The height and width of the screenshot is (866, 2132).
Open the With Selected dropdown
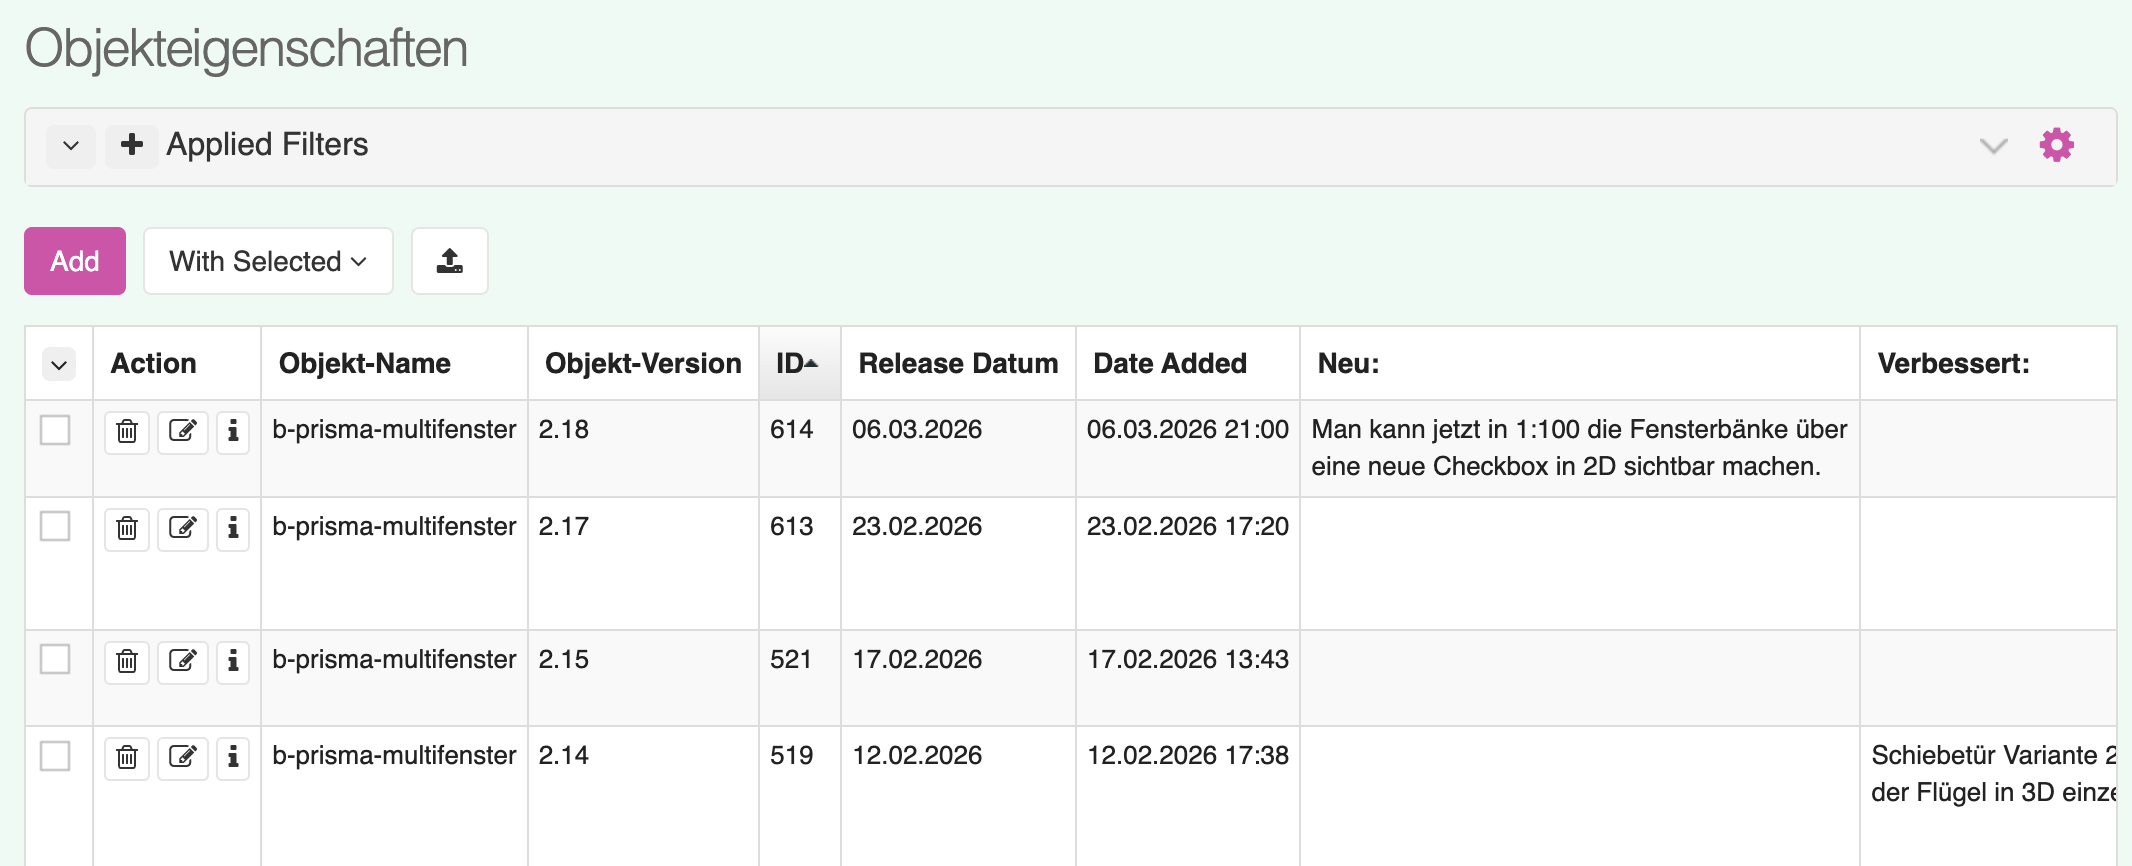click(x=268, y=261)
